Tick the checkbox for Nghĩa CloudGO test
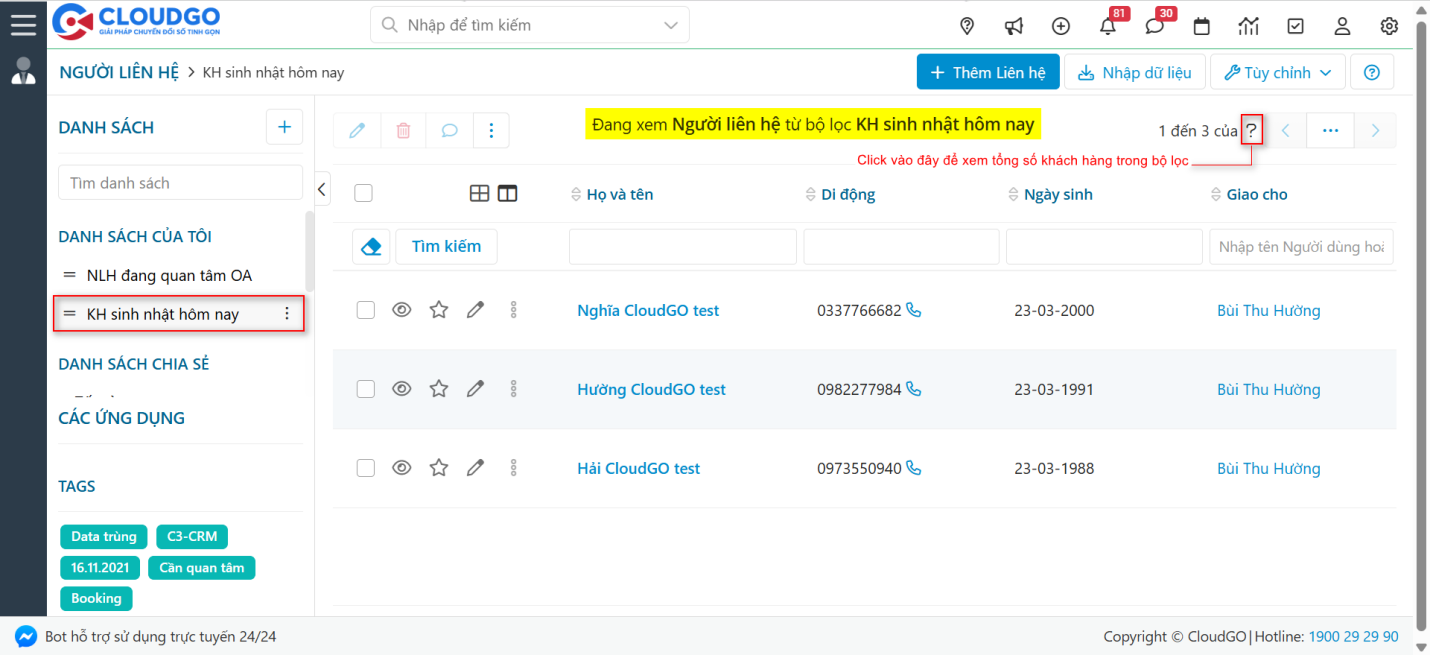 (366, 310)
